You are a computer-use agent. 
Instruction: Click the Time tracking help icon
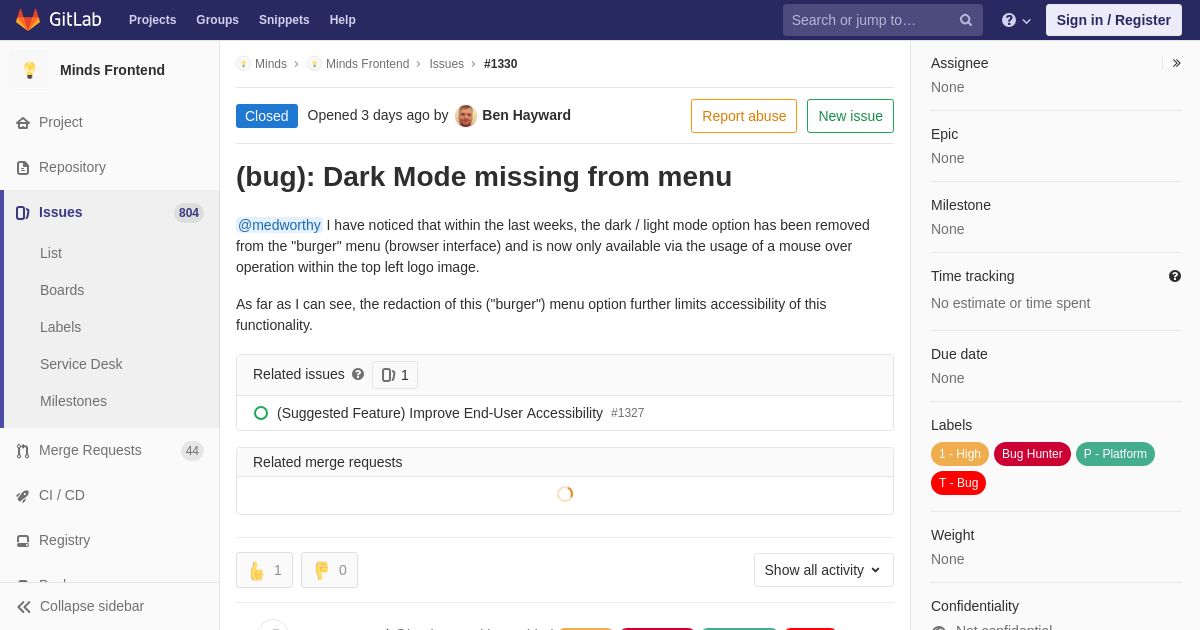point(1175,276)
